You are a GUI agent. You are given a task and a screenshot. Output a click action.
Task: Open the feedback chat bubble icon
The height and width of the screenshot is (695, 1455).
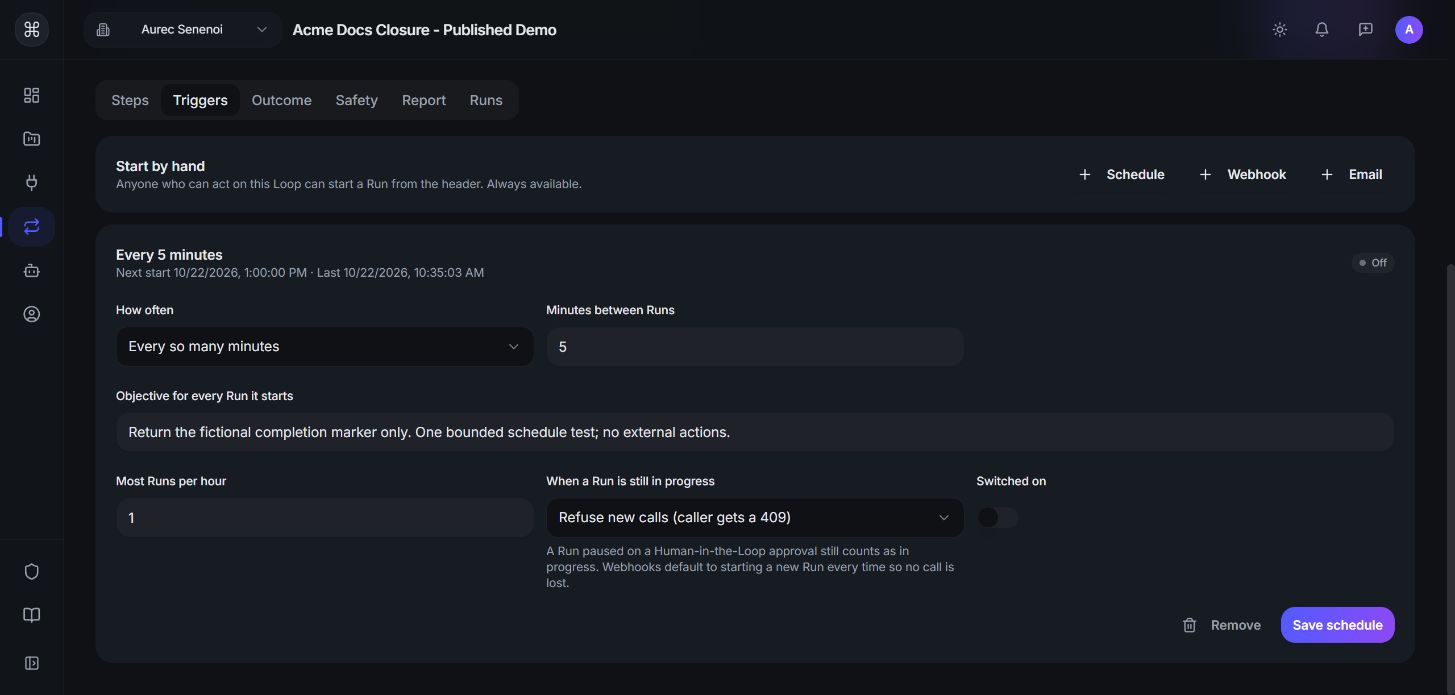tap(1365, 30)
